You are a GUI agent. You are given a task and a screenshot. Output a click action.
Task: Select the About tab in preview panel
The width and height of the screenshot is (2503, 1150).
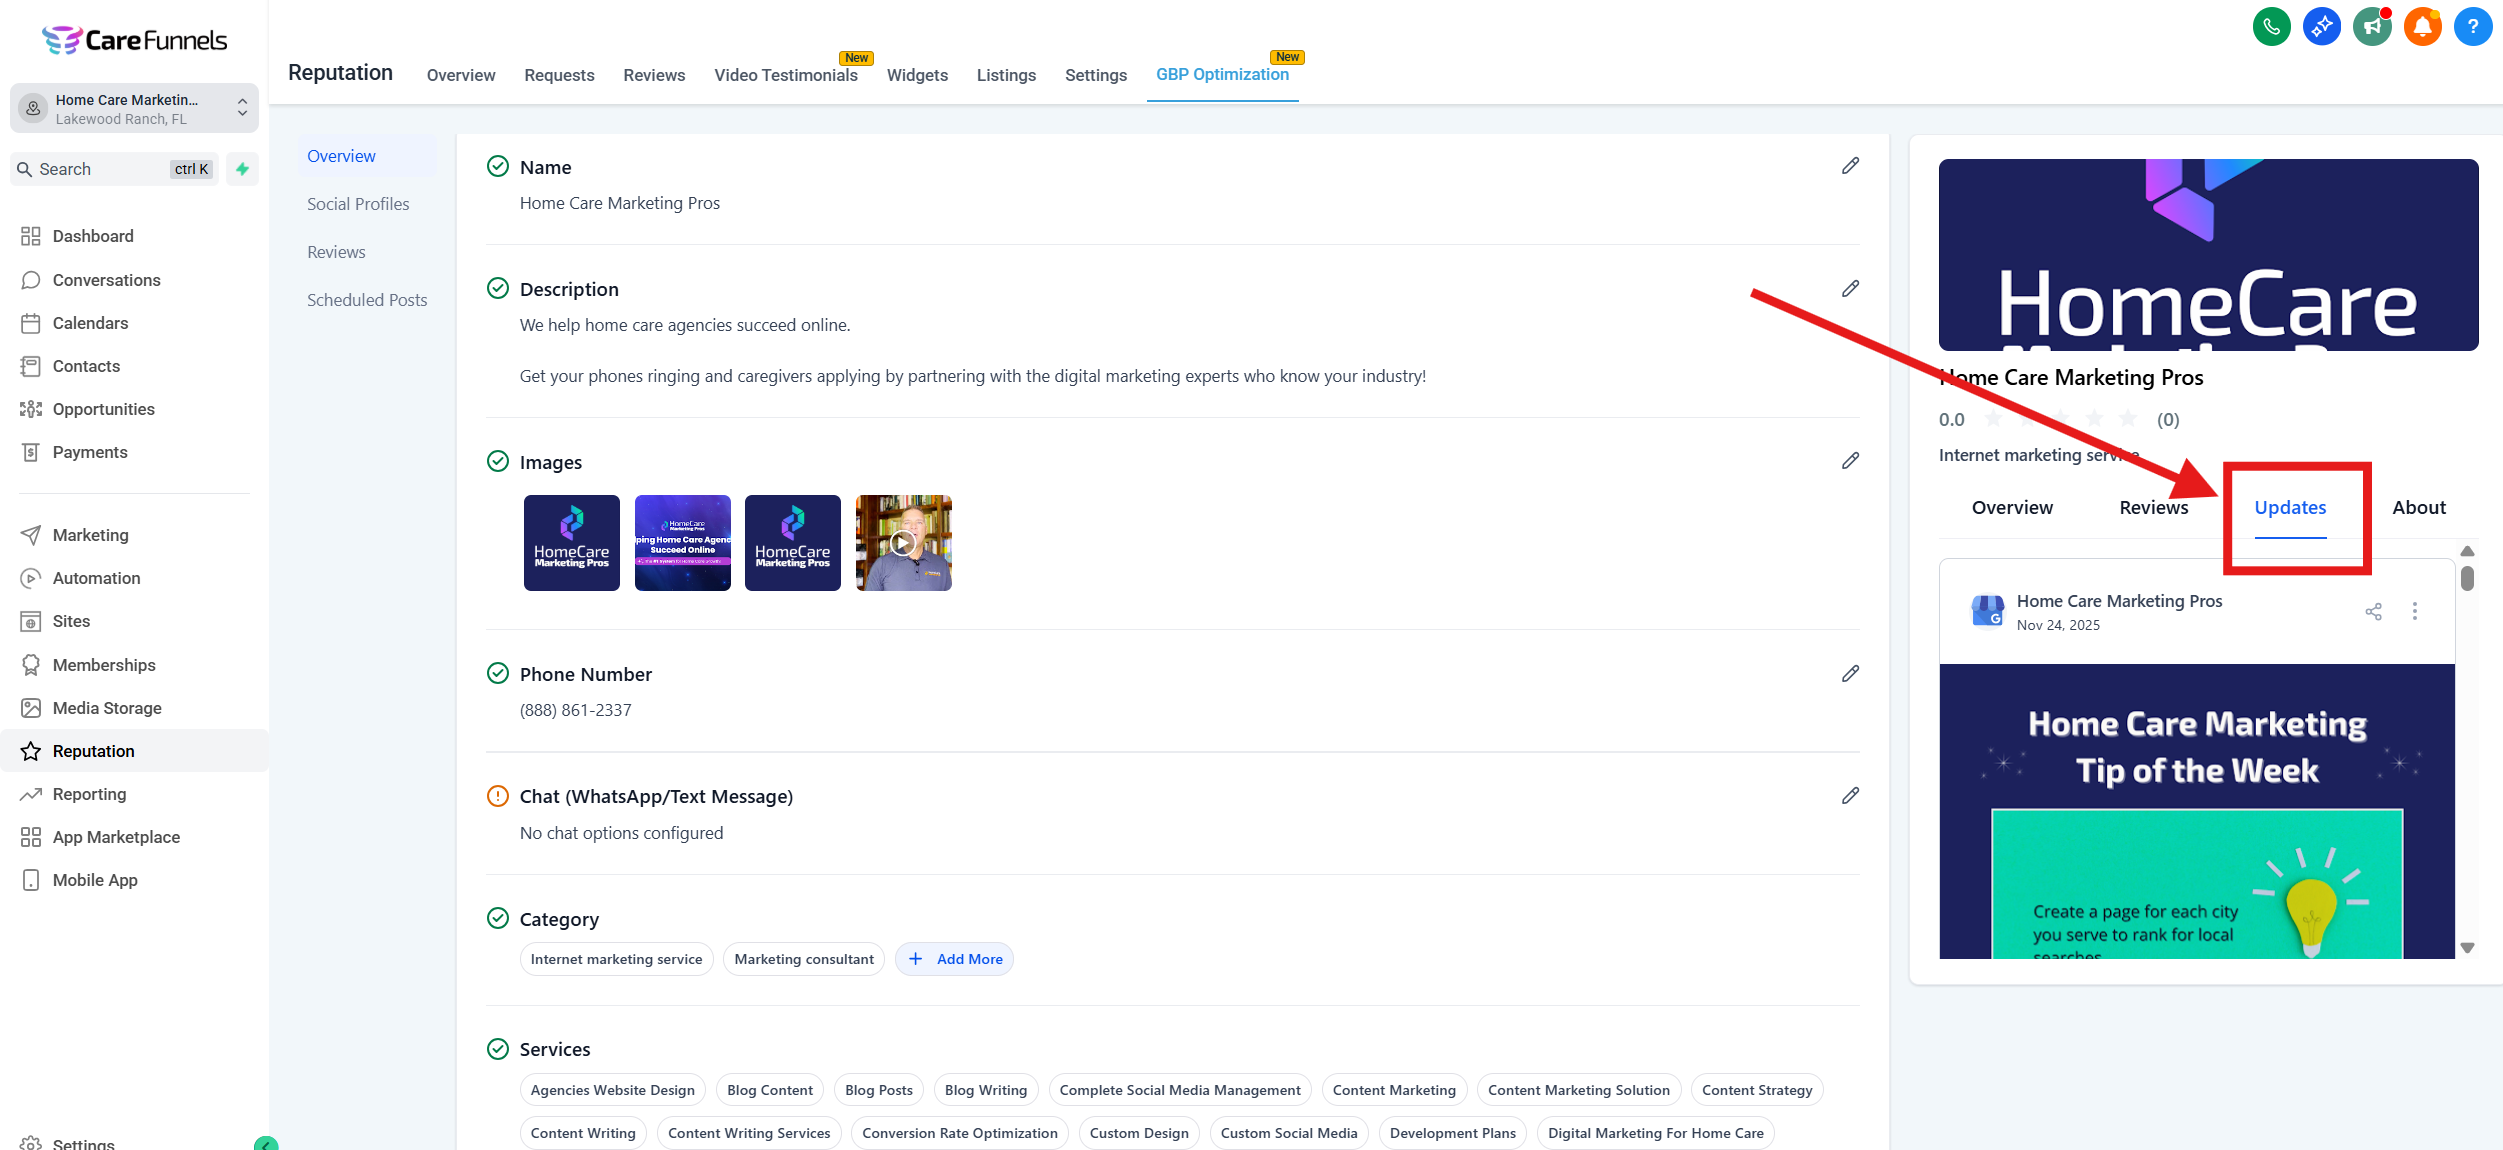2418,507
